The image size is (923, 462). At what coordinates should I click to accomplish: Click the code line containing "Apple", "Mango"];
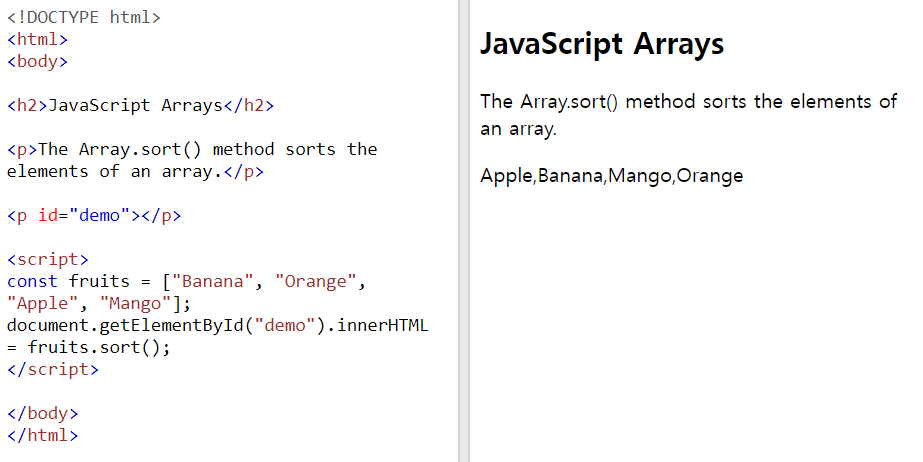click(x=99, y=304)
